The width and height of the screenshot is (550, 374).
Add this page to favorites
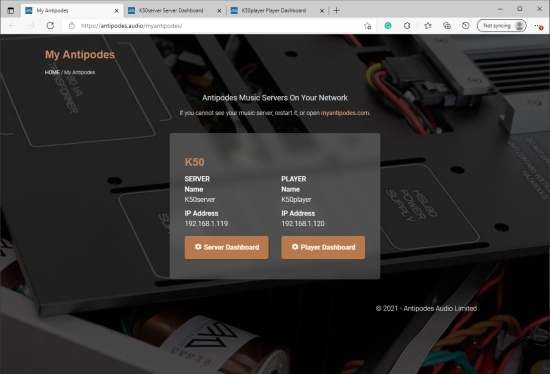[x=368, y=26]
